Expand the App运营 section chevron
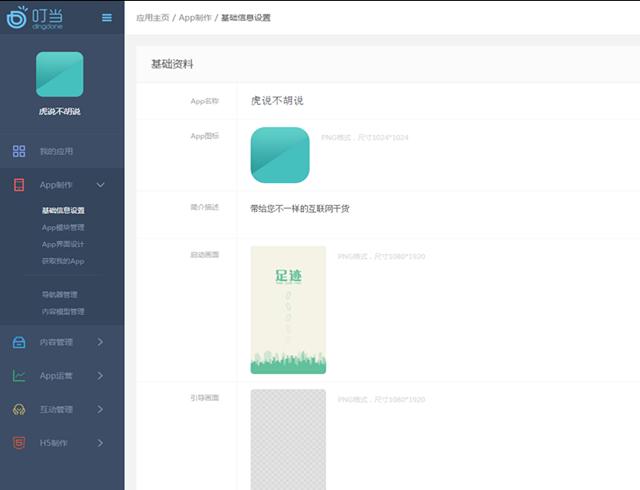Screen dimensions: 640x490 (100, 376)
